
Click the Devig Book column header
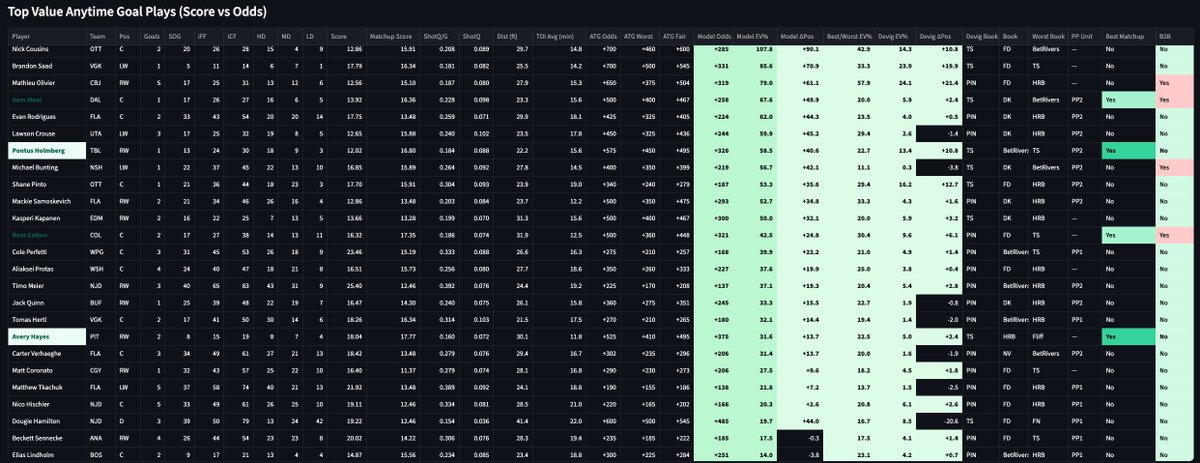click(983, 34)
